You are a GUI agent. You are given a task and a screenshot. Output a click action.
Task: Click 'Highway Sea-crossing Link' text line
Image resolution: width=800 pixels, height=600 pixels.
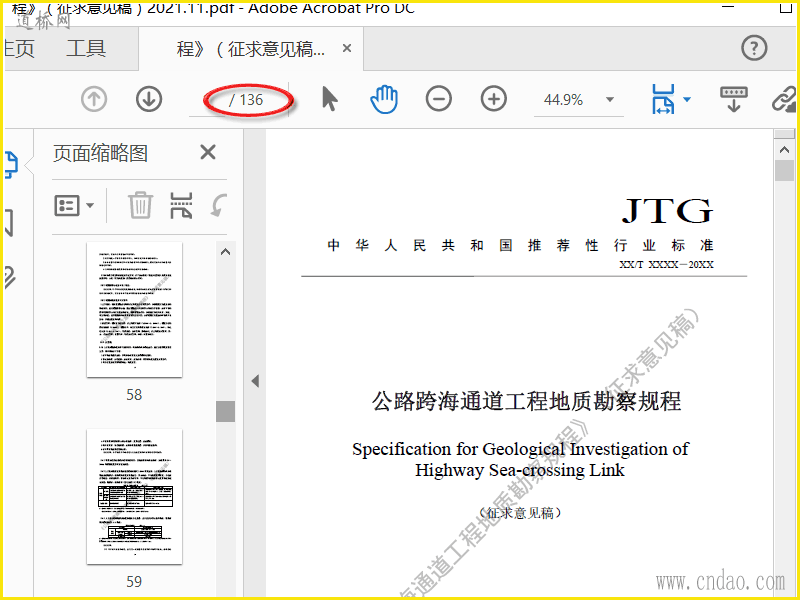[x=520, y=470]
